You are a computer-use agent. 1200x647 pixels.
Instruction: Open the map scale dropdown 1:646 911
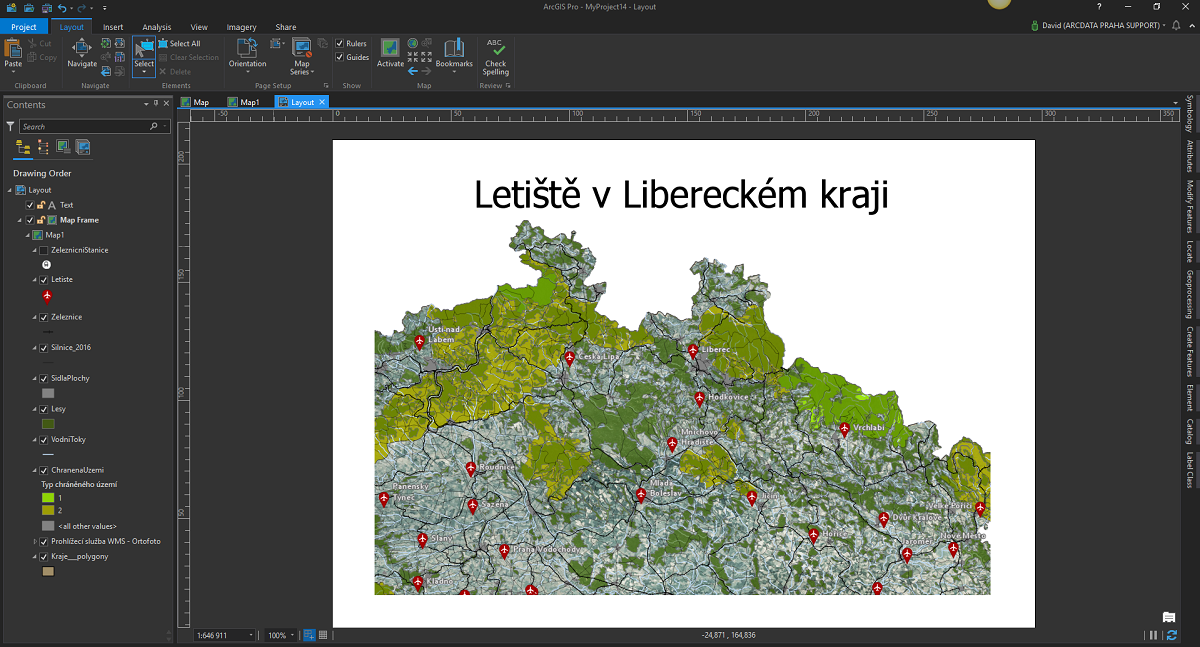click(224, 635)
